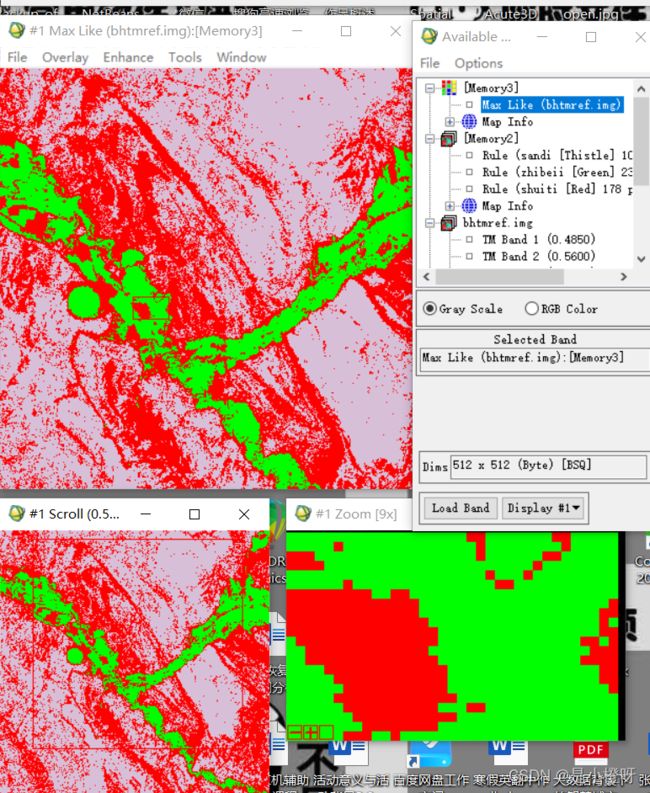Screen dimensions: 650x793
Task: Click the band list vertical scrollbar thumb
Action: [641, 142]
